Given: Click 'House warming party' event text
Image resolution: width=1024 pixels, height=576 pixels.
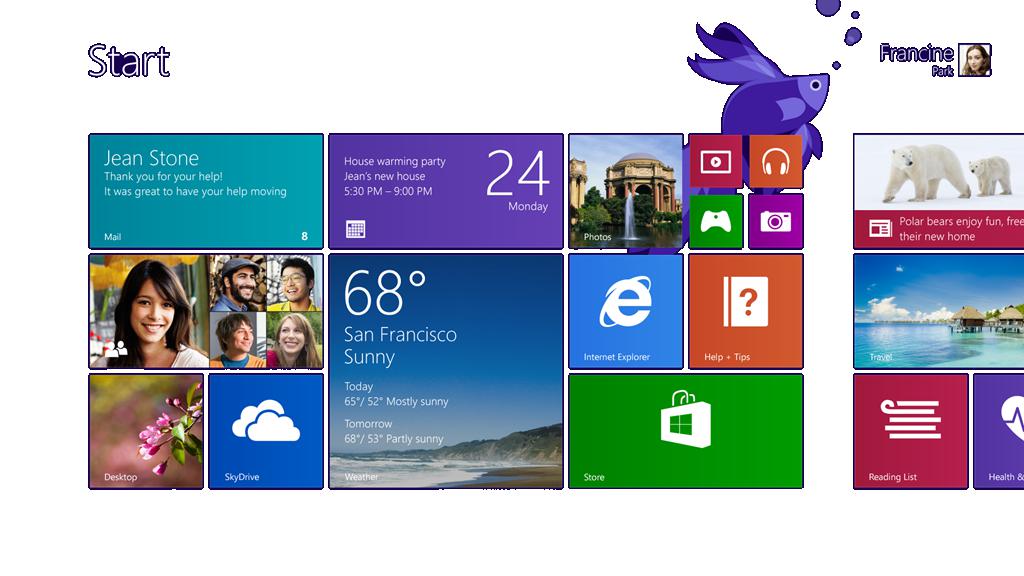Looking at the screenshot, I should [394, 161].
